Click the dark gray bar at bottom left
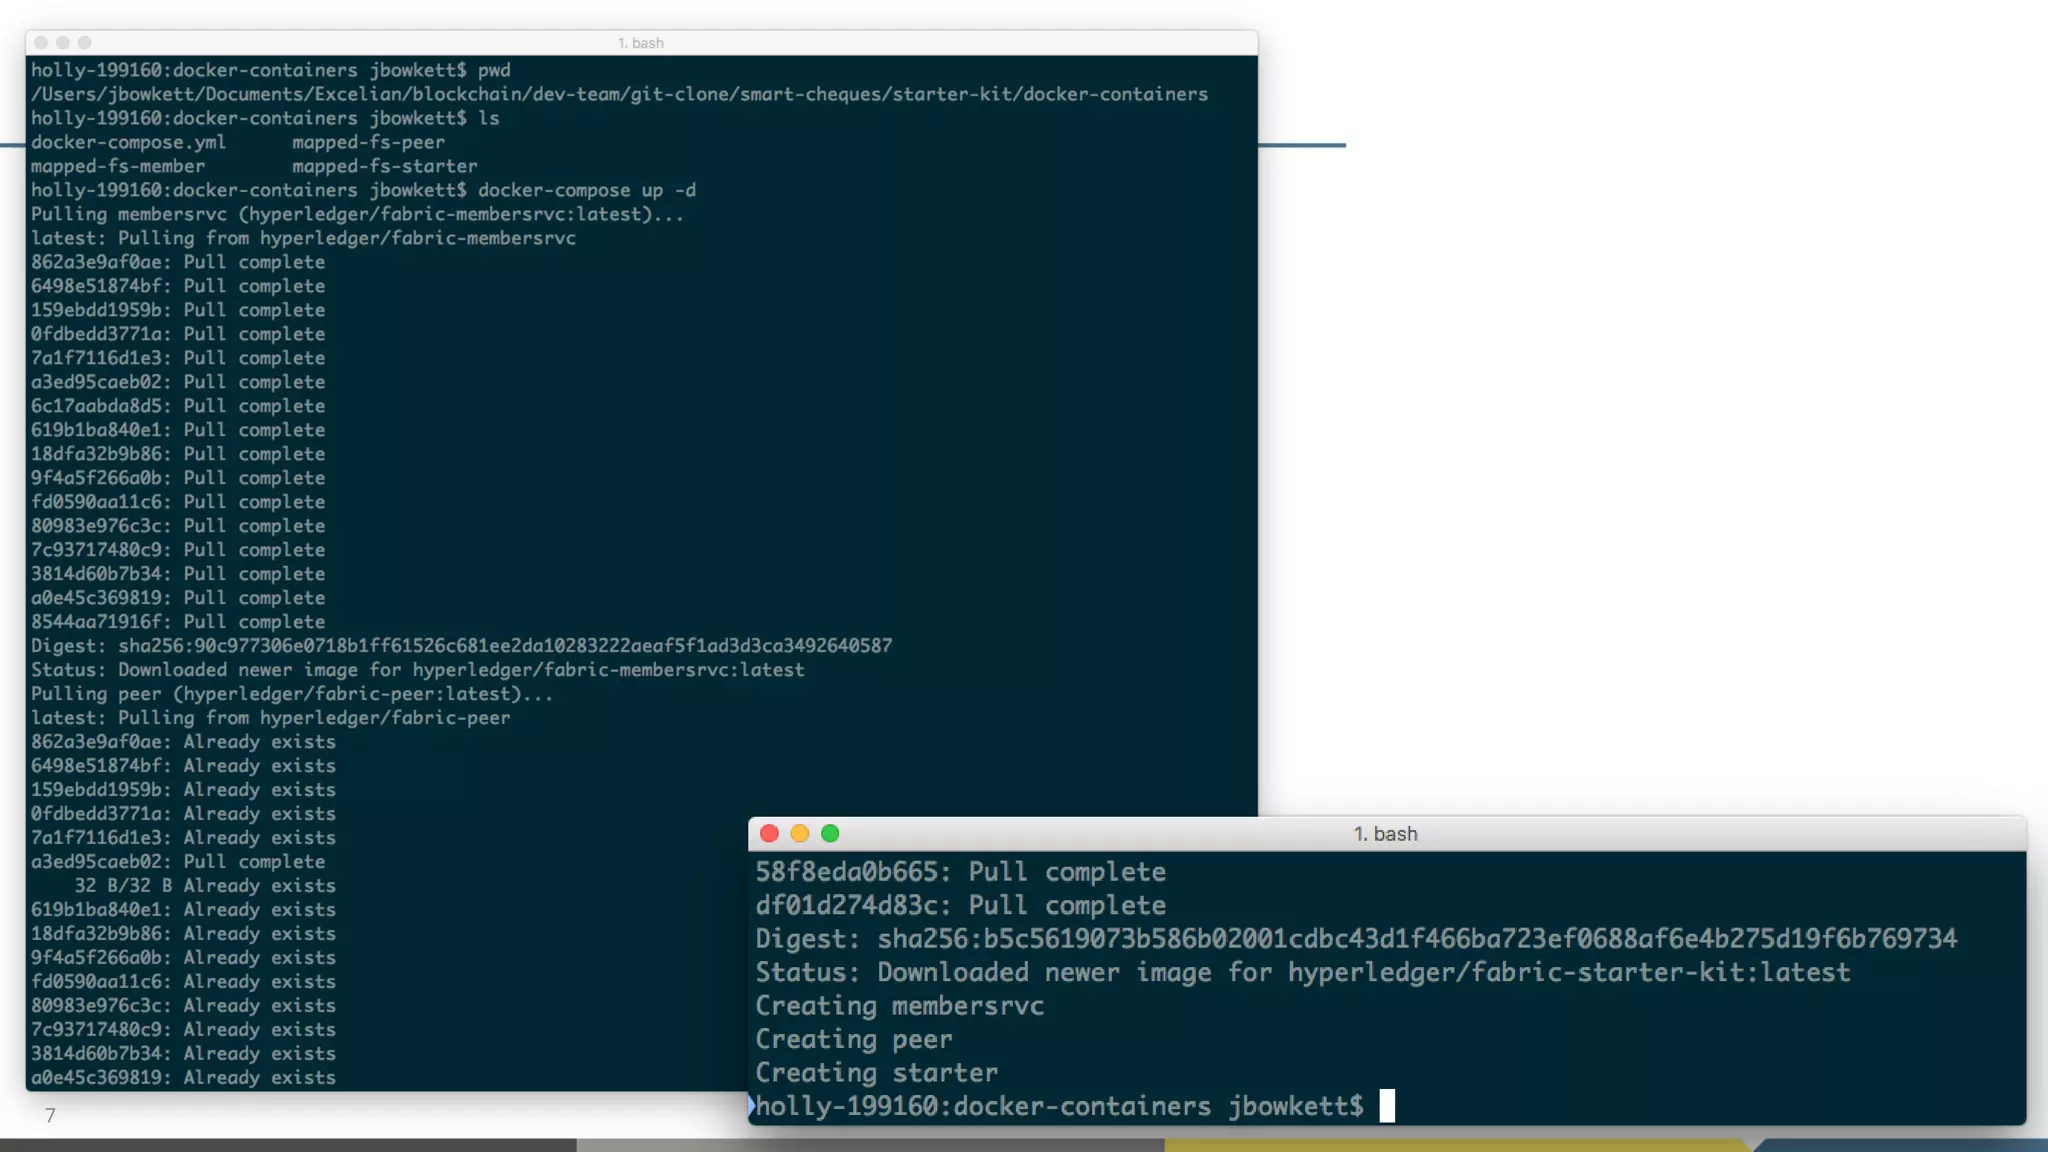Screen dimensions: 2048x1152 pos(288,1145)
